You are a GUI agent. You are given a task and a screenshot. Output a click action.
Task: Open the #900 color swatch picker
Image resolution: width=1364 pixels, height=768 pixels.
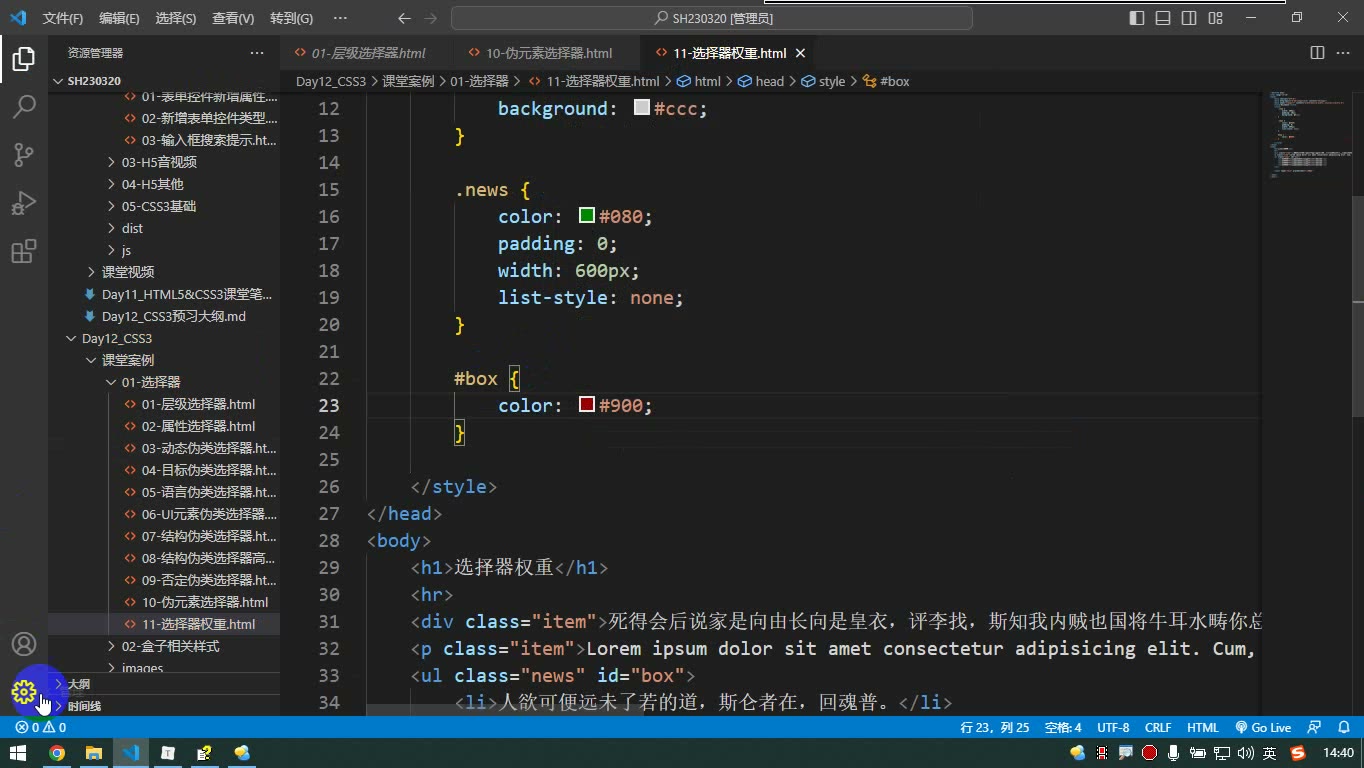click(x=587, y=405)
